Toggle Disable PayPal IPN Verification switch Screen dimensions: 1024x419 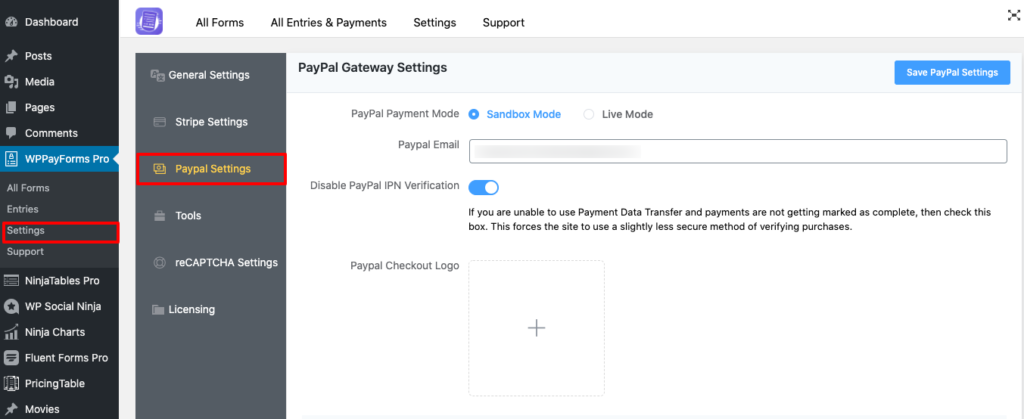pyautogui.click(x=484, y=187)
